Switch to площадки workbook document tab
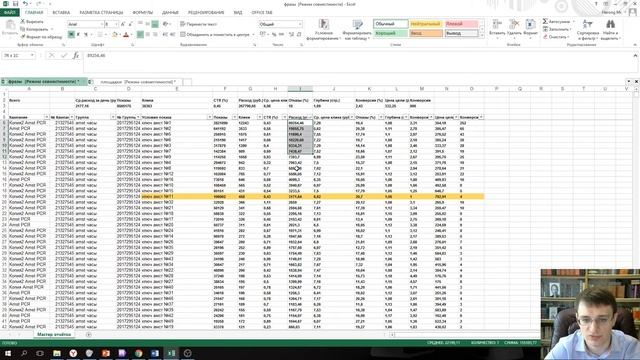The image size is (640, 360). (x=137, y=82)
